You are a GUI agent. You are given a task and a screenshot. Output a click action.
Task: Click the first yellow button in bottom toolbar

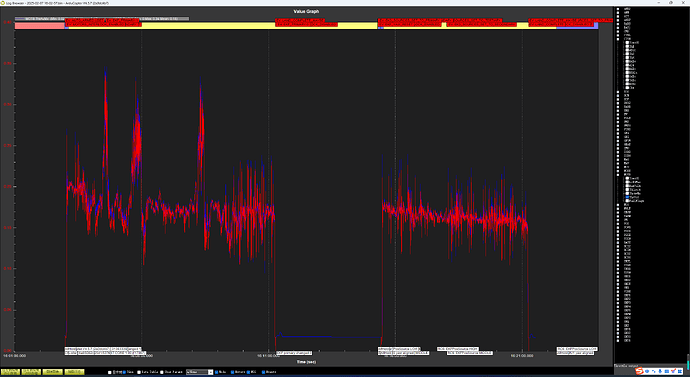coord(11,372)
